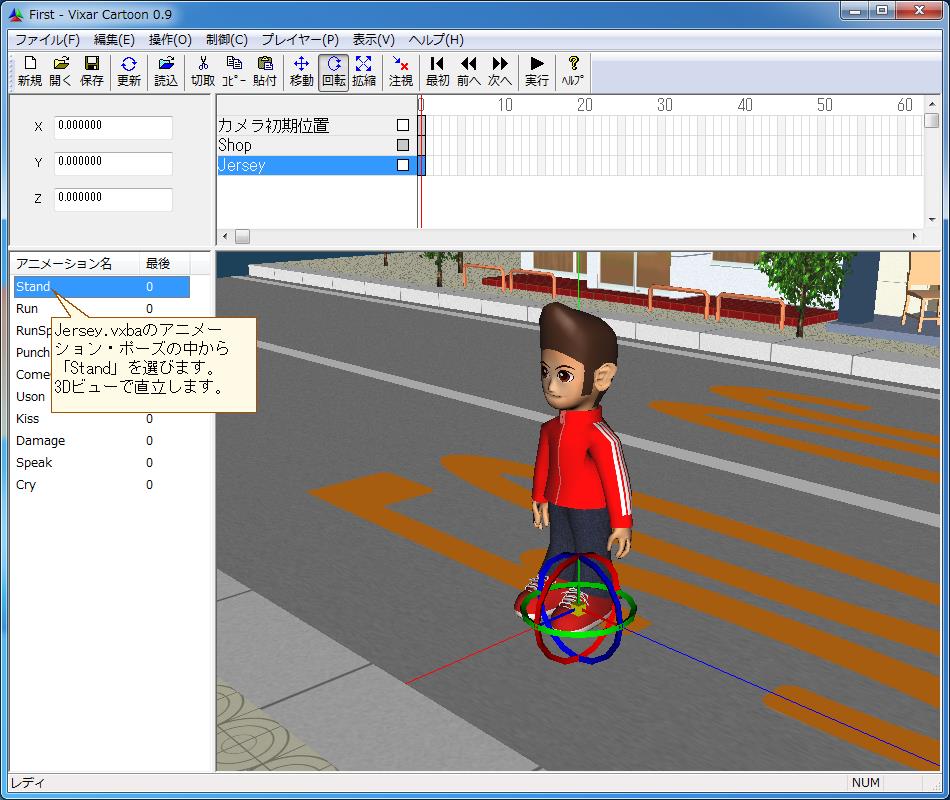Toggle the Shop track checkbox
Screen dimensions: 950x800
point(403,146)
